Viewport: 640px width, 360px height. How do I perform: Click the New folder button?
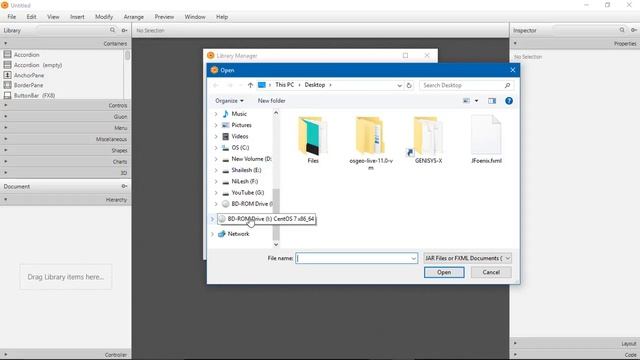point(271,101)
